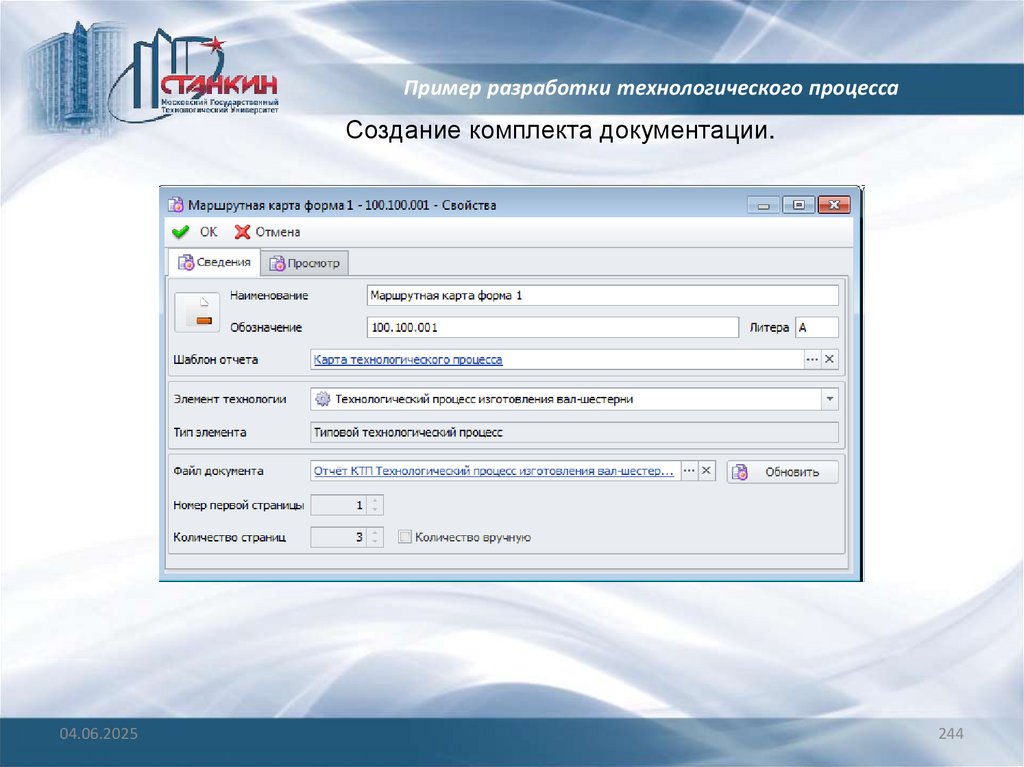Click the document icon beside Наименование

coord(197,312)
